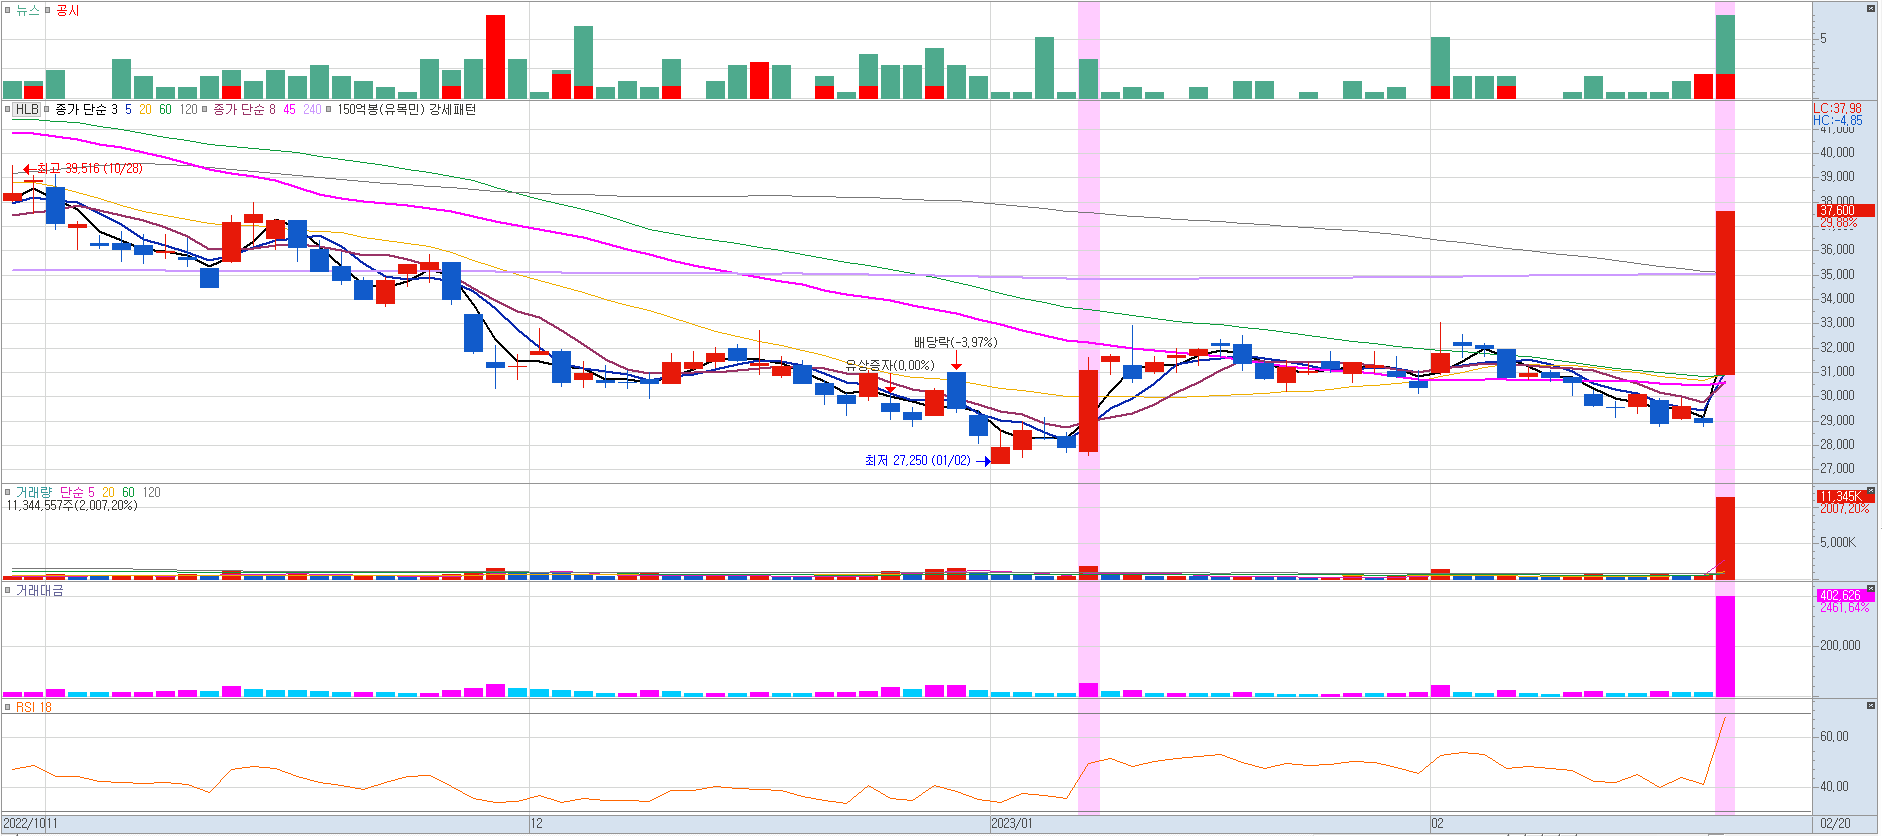Click the 12 month axis label
Screen dimensions: 1882x836
(536, 823)
